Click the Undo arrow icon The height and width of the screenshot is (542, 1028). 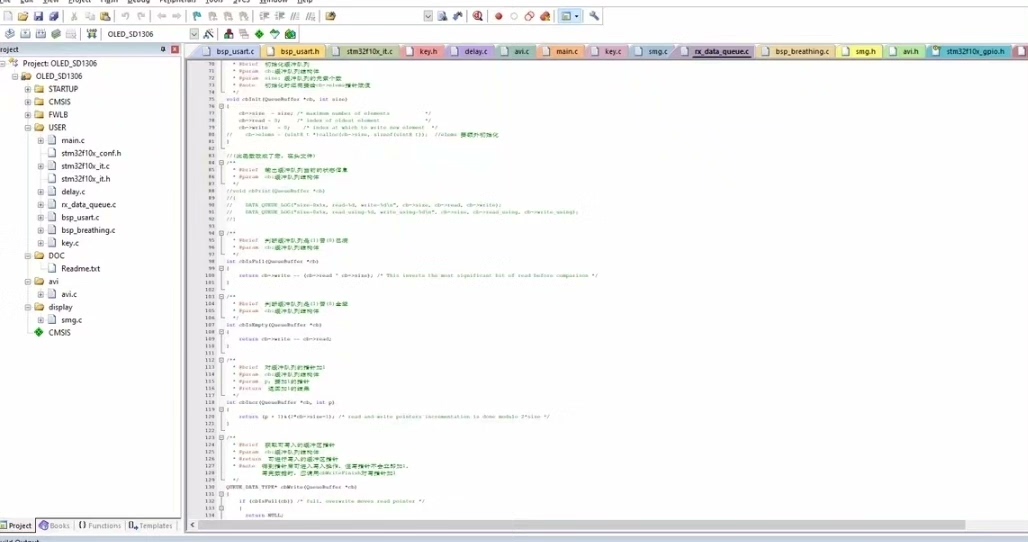click(125, 16)
